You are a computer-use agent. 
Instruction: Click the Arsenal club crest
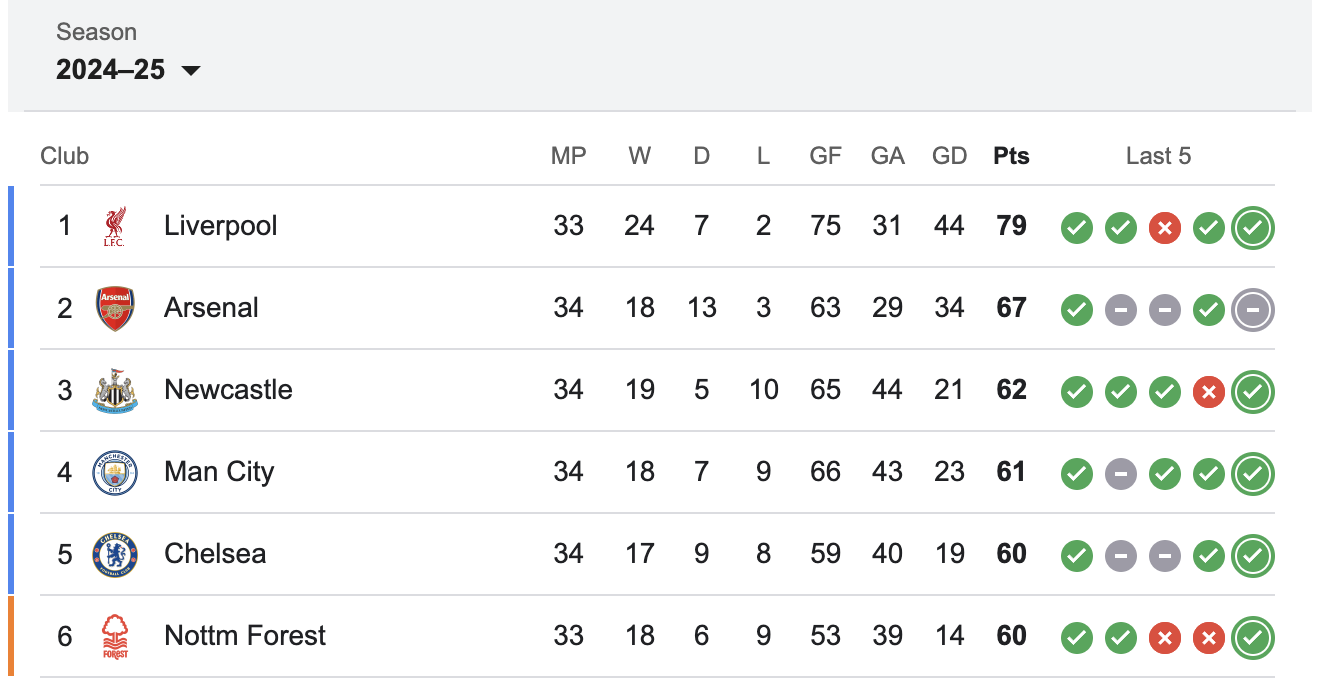pos(115,308)
